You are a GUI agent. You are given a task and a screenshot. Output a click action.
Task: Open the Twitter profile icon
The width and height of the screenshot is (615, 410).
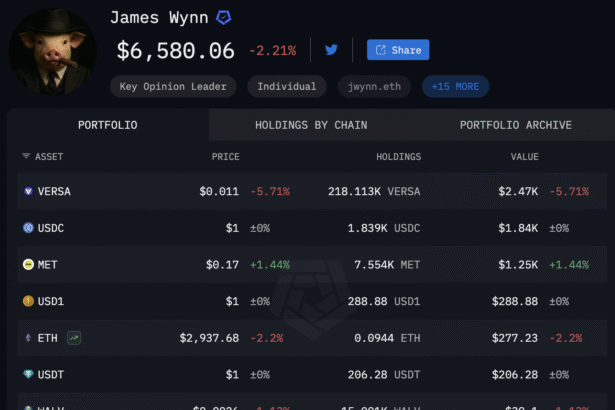[x=331, y=49]
